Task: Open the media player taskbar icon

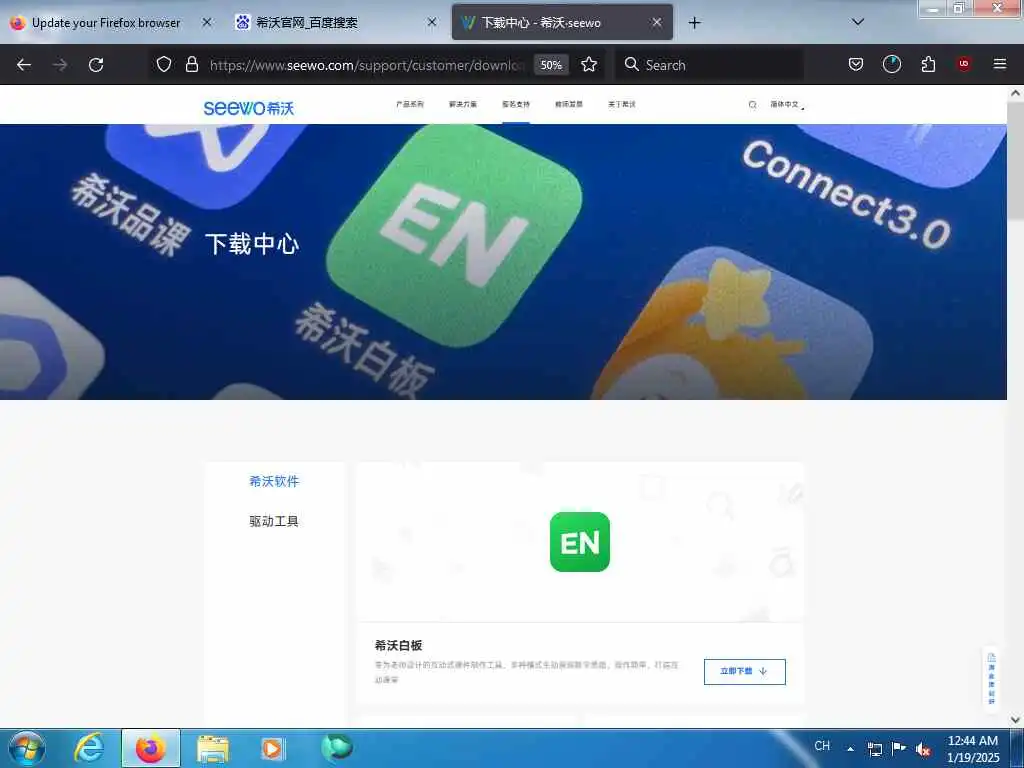Action: pyautogui.click(x=272, y=748)
